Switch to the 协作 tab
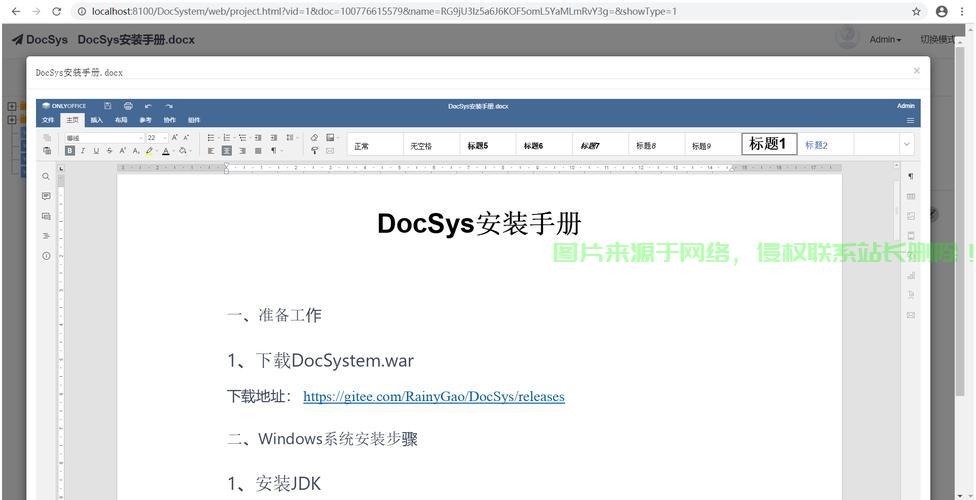The height and width of the screenshot is (500, 976). [169, 120]
